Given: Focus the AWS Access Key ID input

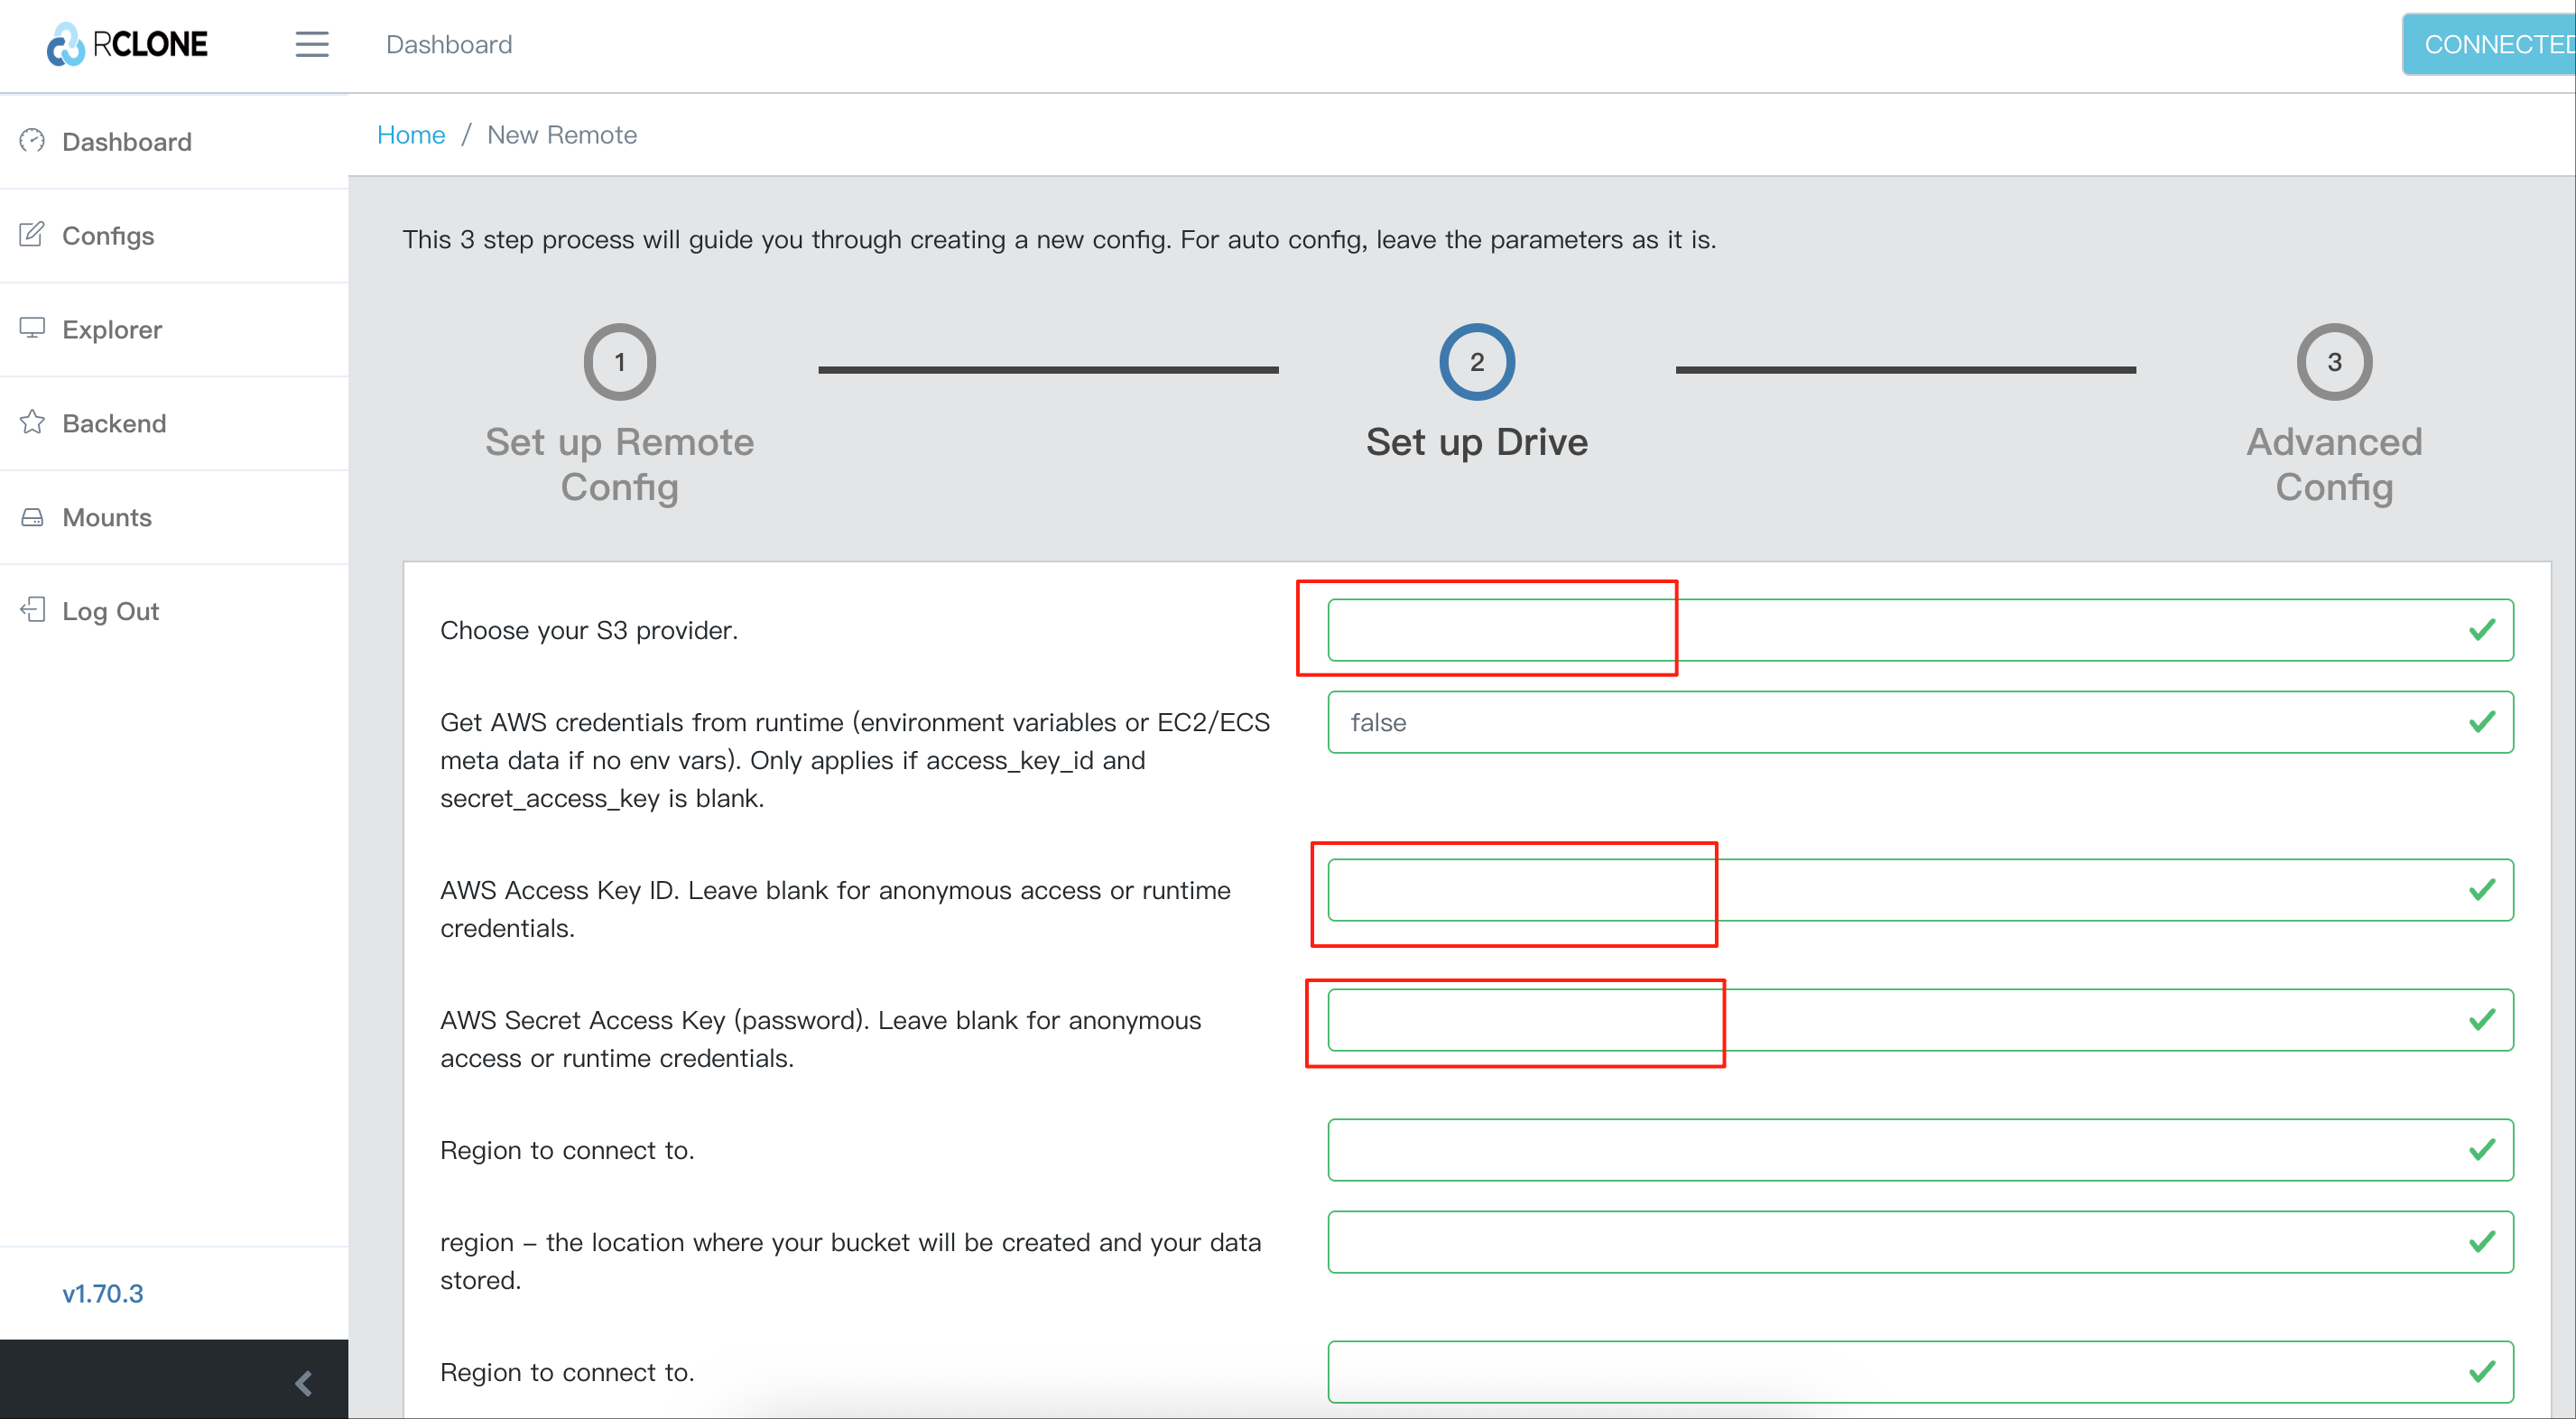Looking at the screenshot, I should [x=1920, y=890].
